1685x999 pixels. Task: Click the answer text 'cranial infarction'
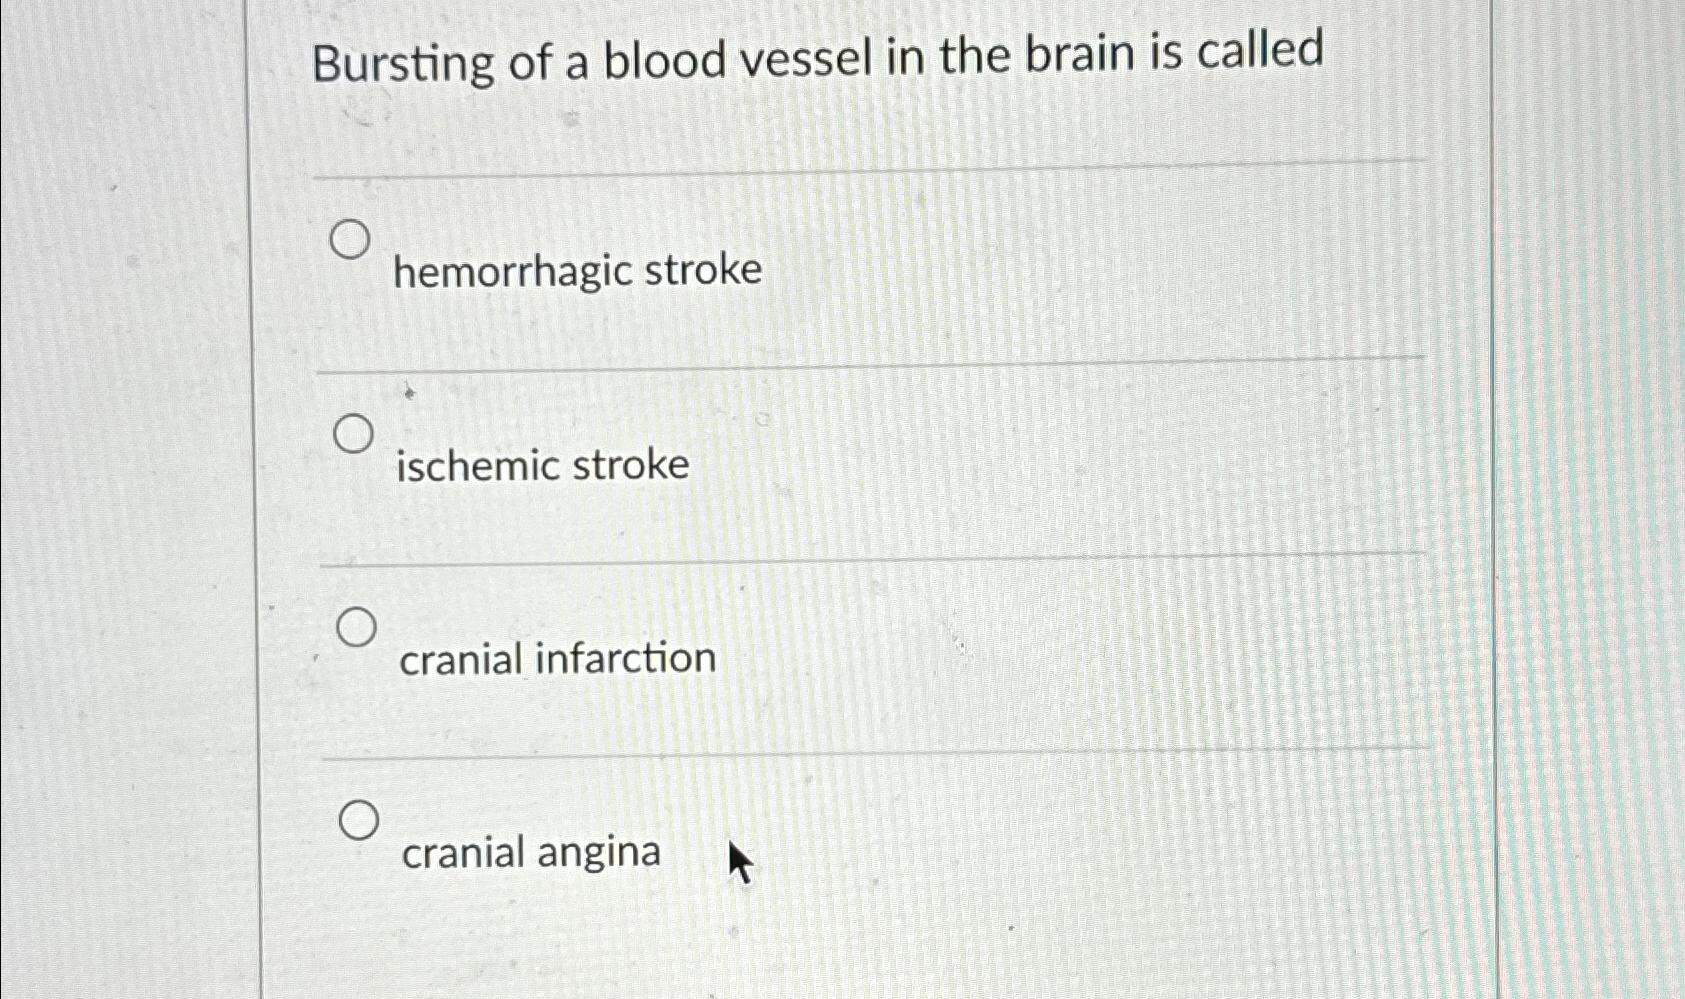tap(556, 658)
